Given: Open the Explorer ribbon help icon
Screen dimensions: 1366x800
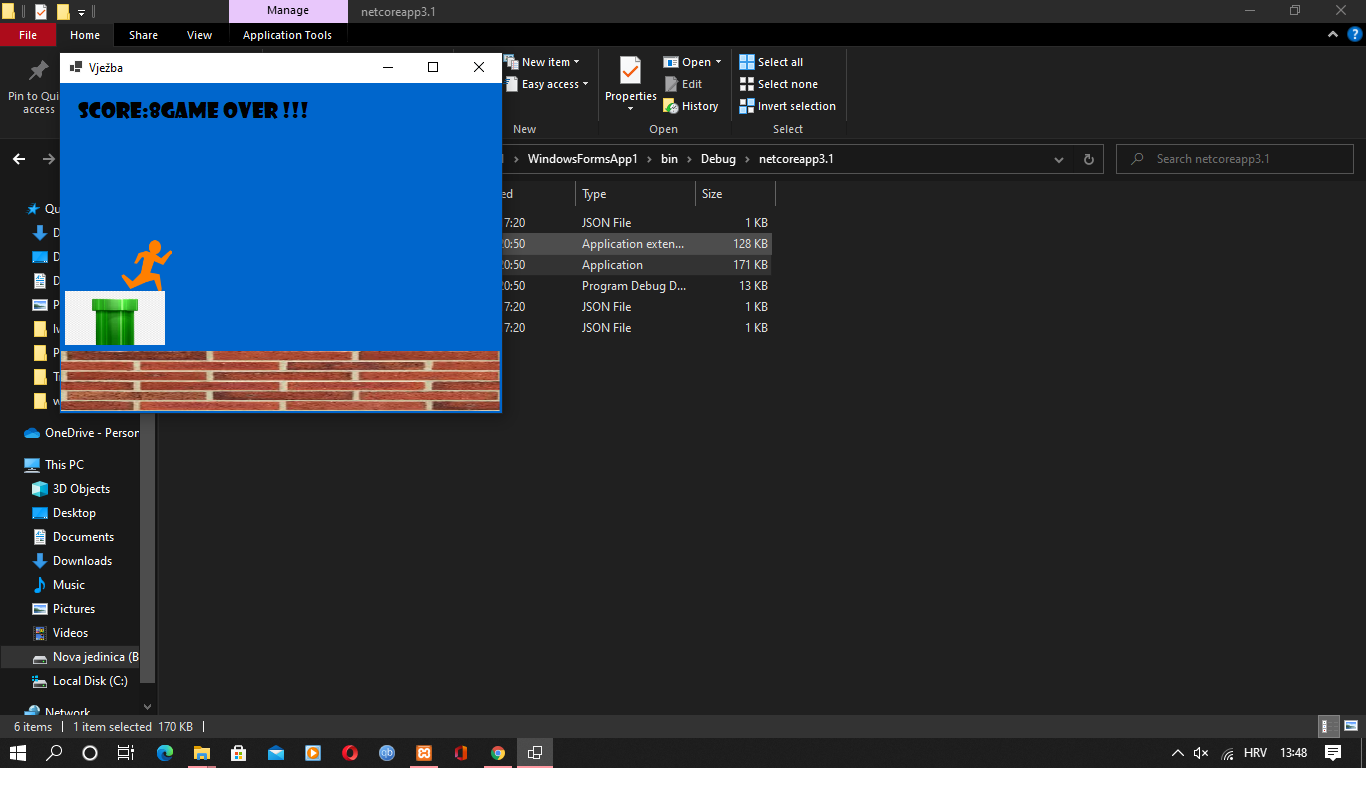Looking at the screenshot, I should tap(1354, 34).
